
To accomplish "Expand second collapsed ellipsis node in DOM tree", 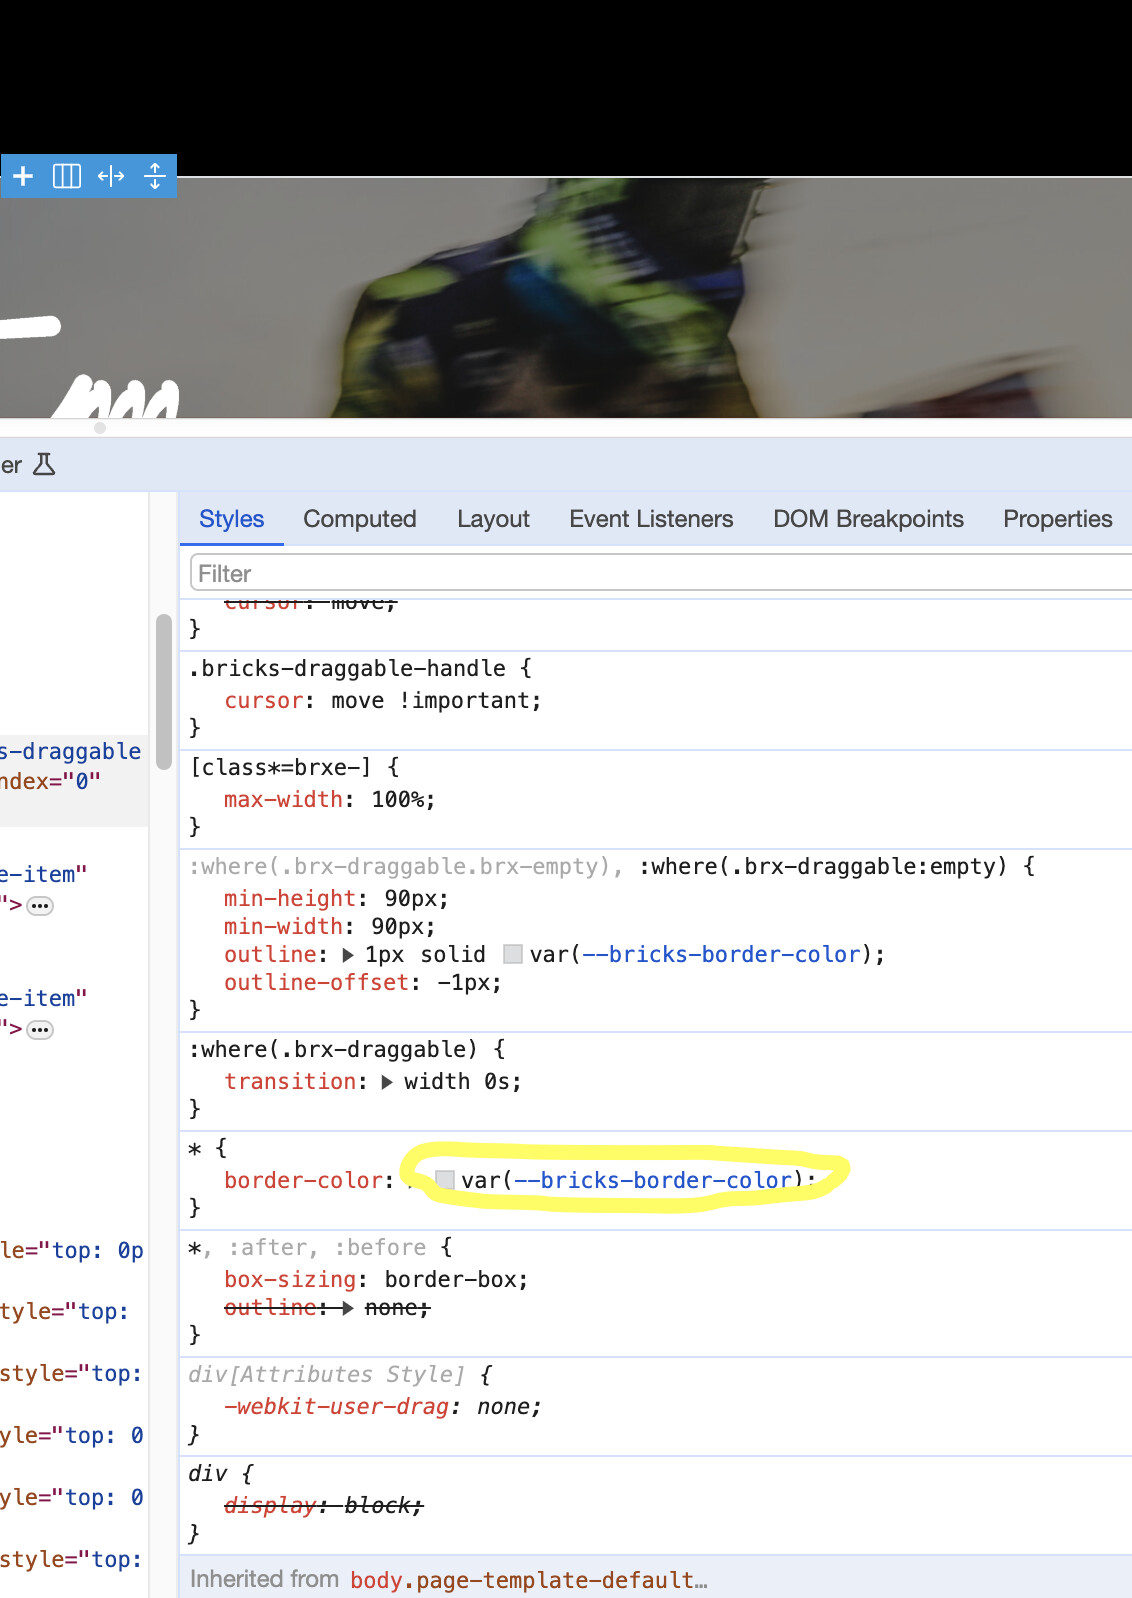I will coord(40,1030).
